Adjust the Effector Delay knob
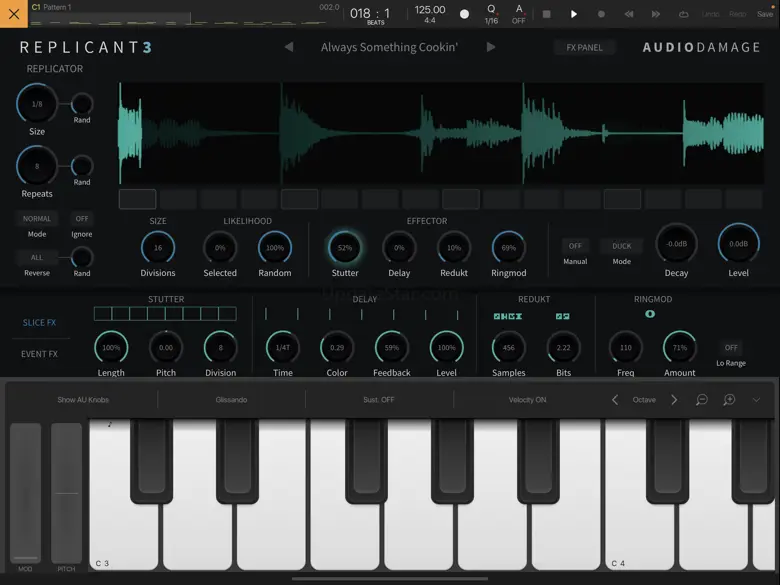 [x=399, y=247]
